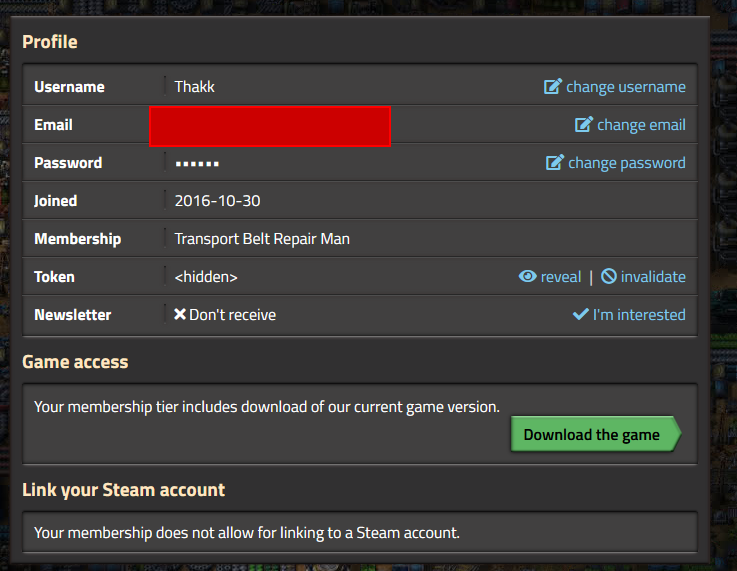The image size is (737, 571).
Task: Click the <hidden> token value
Action: [206, 277]
